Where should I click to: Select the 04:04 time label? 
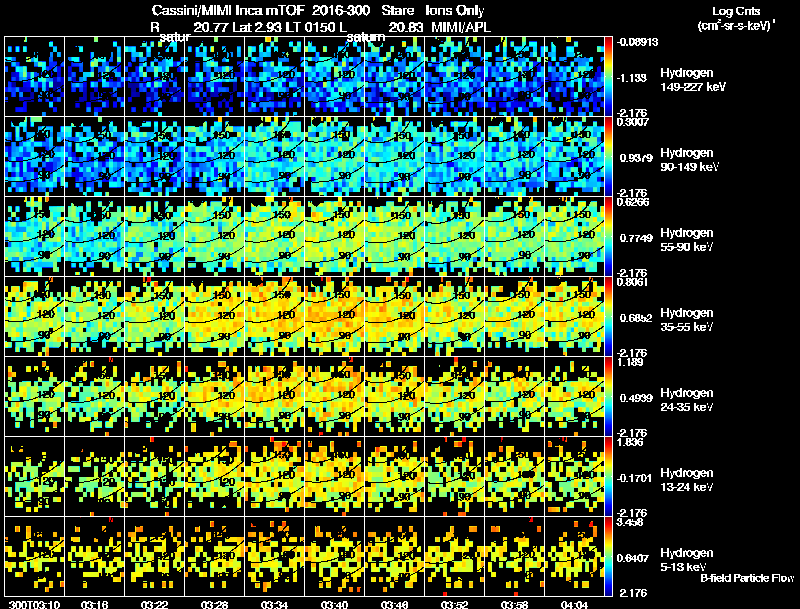(574, 604)
